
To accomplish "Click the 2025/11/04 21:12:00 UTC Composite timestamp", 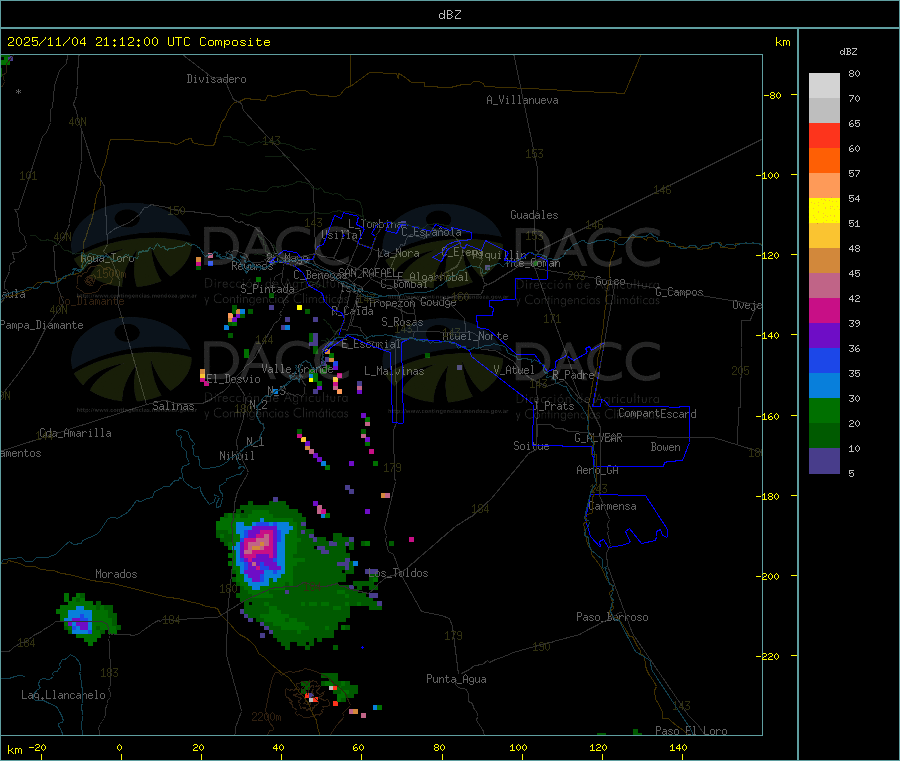I will pos(138,42).
